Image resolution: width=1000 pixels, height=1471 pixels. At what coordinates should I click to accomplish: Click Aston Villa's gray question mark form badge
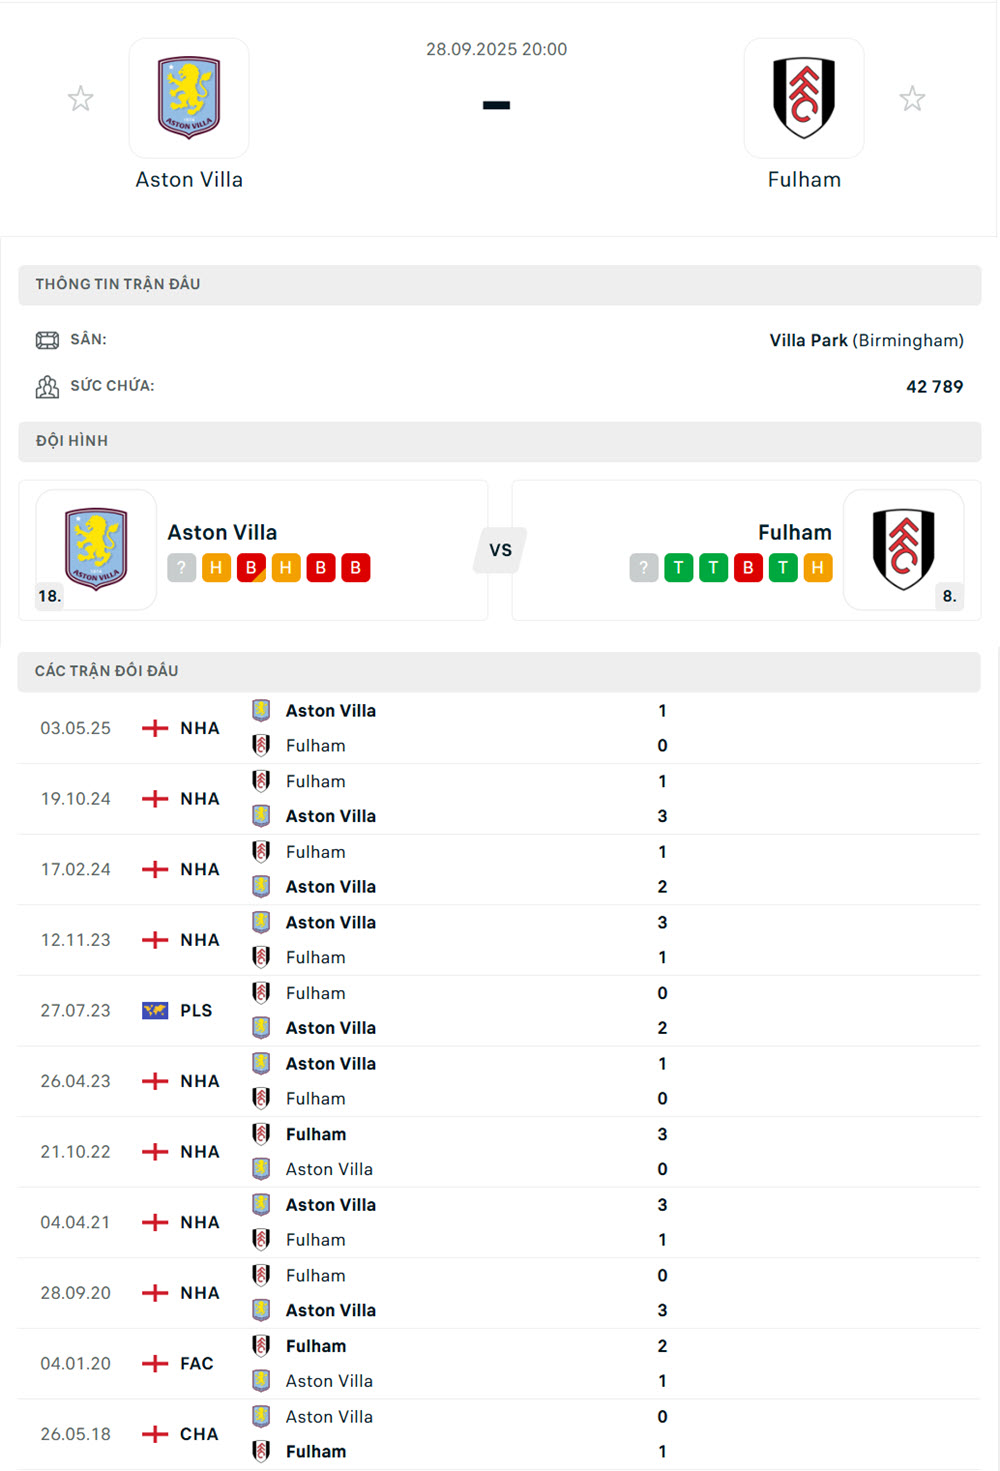coord(181,568)
